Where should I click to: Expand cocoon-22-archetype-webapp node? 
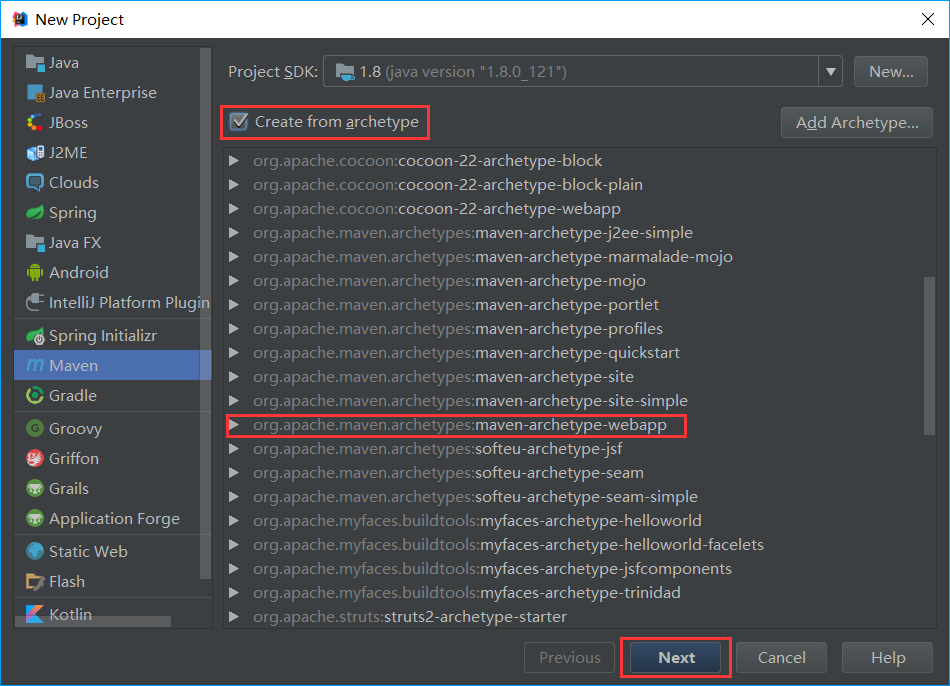[233, 208]
